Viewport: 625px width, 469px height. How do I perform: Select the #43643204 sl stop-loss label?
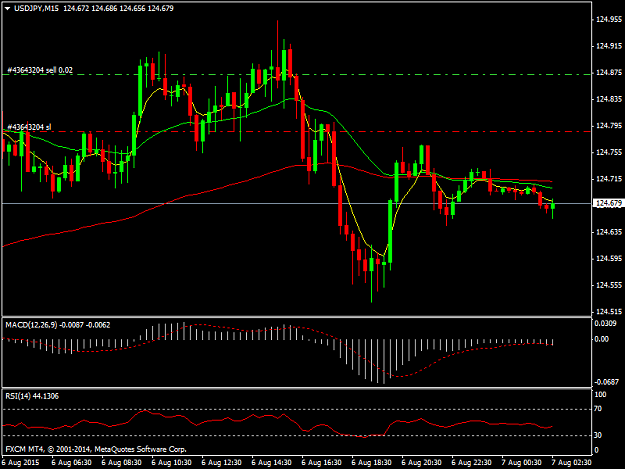point(29,127)
